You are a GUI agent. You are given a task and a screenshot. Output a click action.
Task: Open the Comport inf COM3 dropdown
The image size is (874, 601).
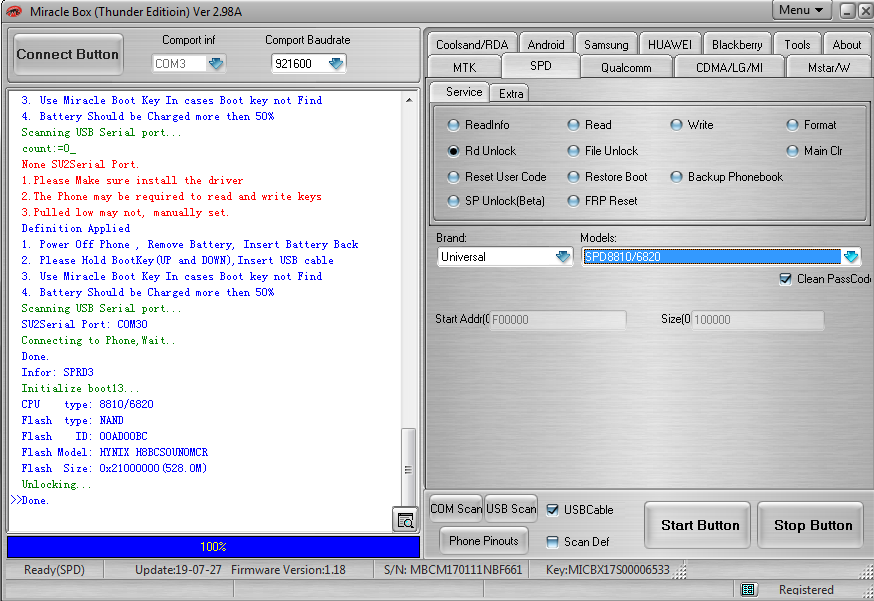[x=216, y=64]
